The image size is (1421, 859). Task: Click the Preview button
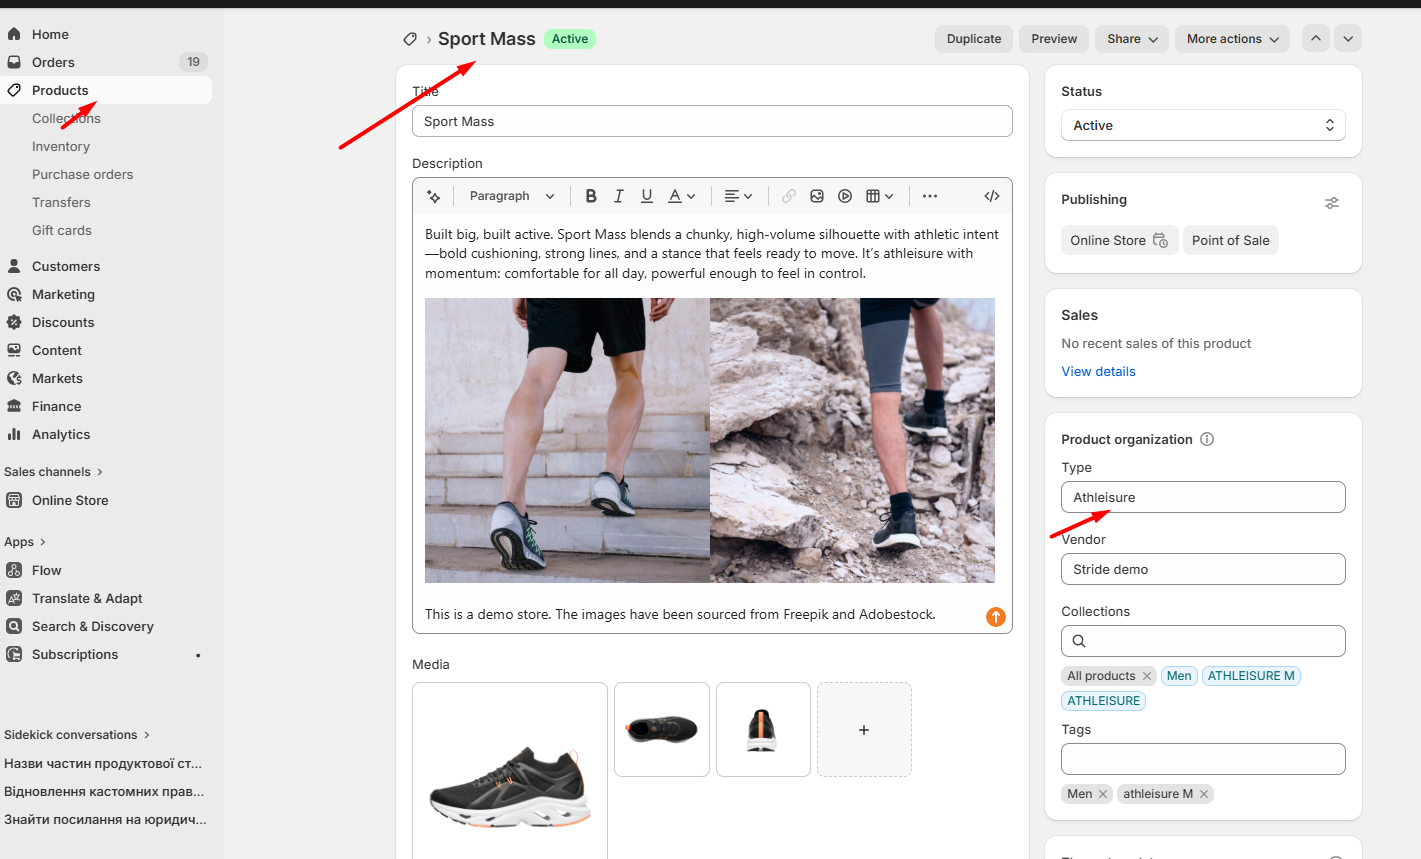(1054, 39)
